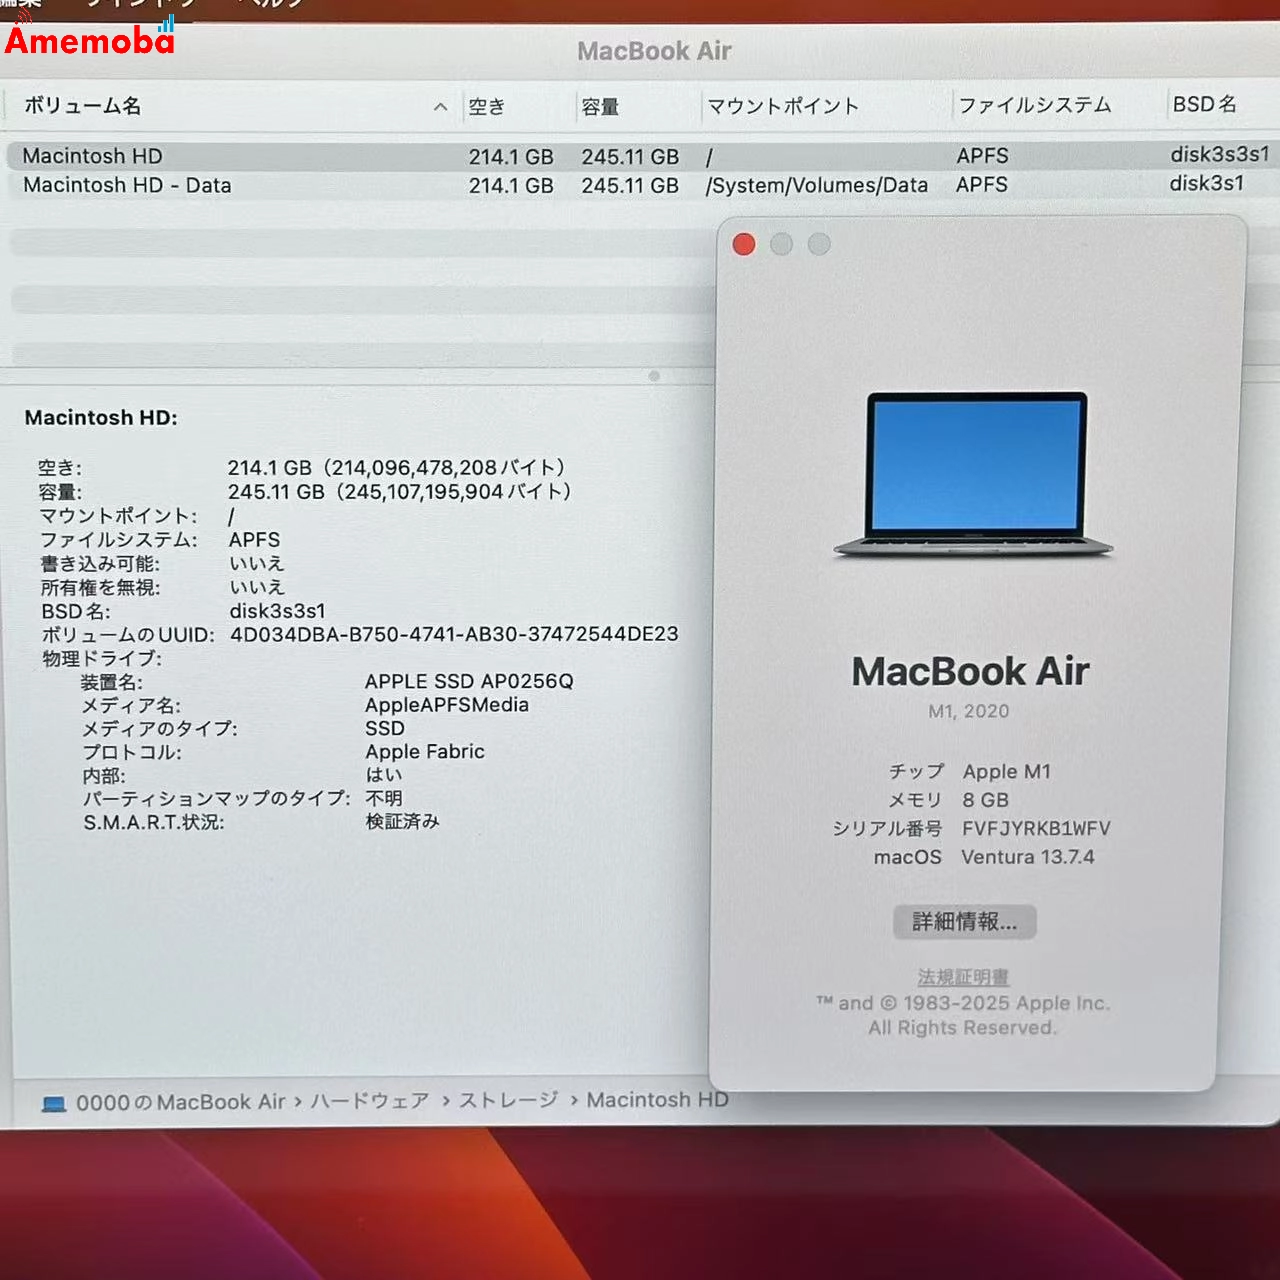Click the laptop icon in the breadcrumb bar

[x=52, y=1102]
